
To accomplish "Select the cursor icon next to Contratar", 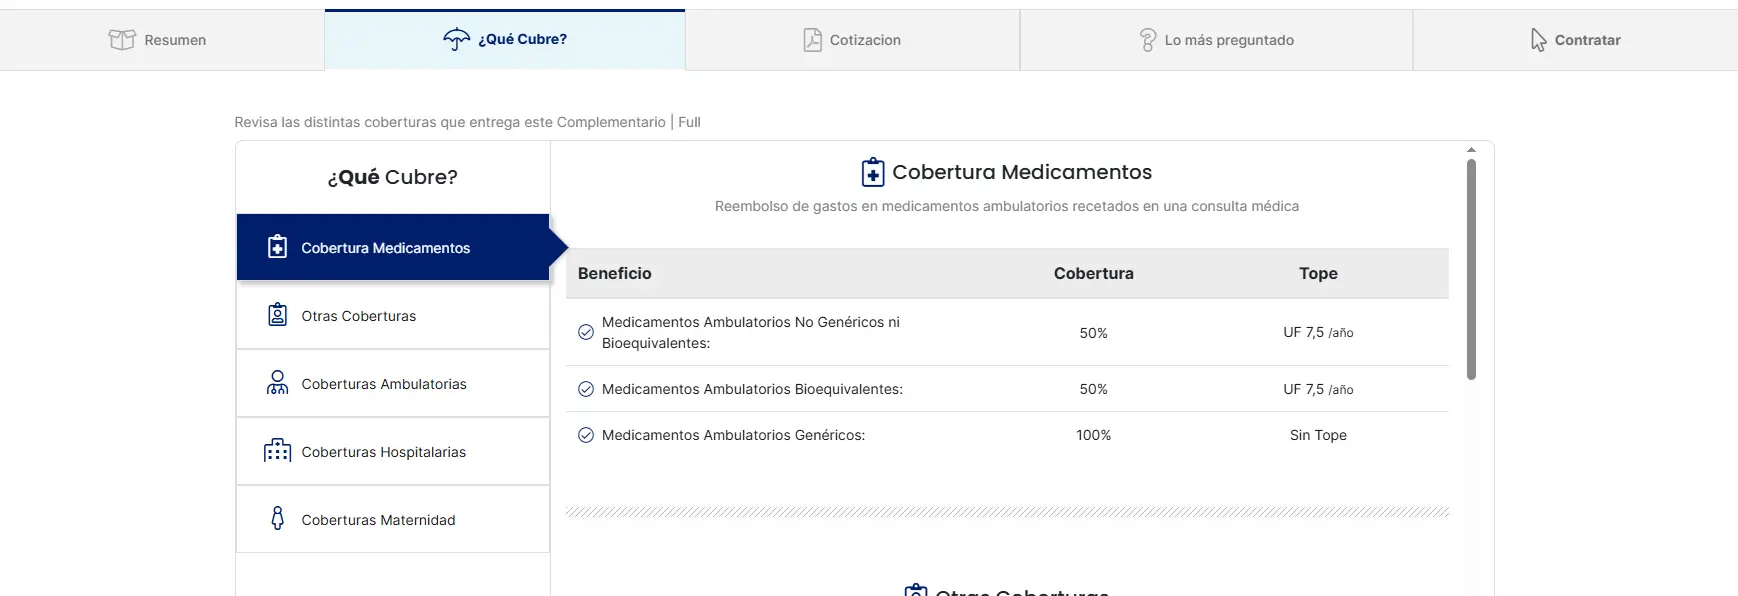I will [1538, 39].
